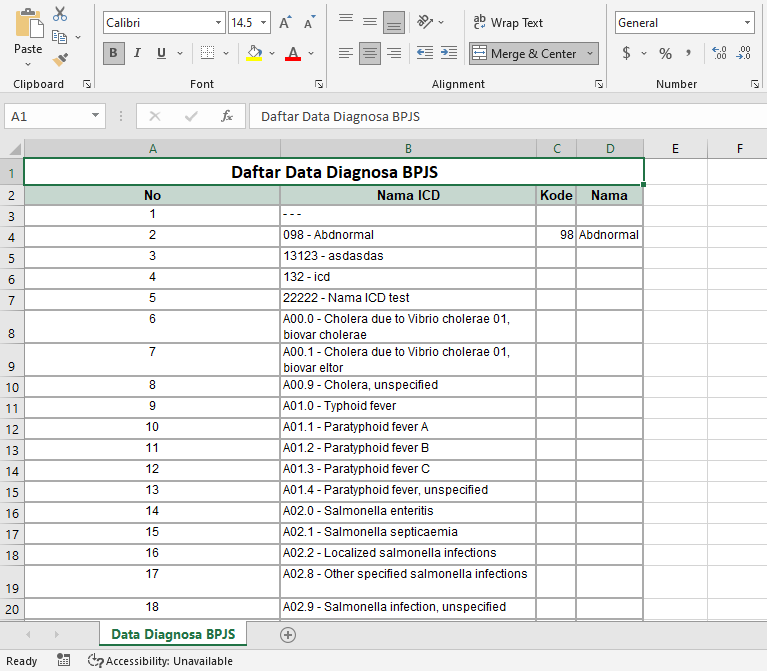
Task: Decrease the cell indent
Action: (x=425, y=53)
